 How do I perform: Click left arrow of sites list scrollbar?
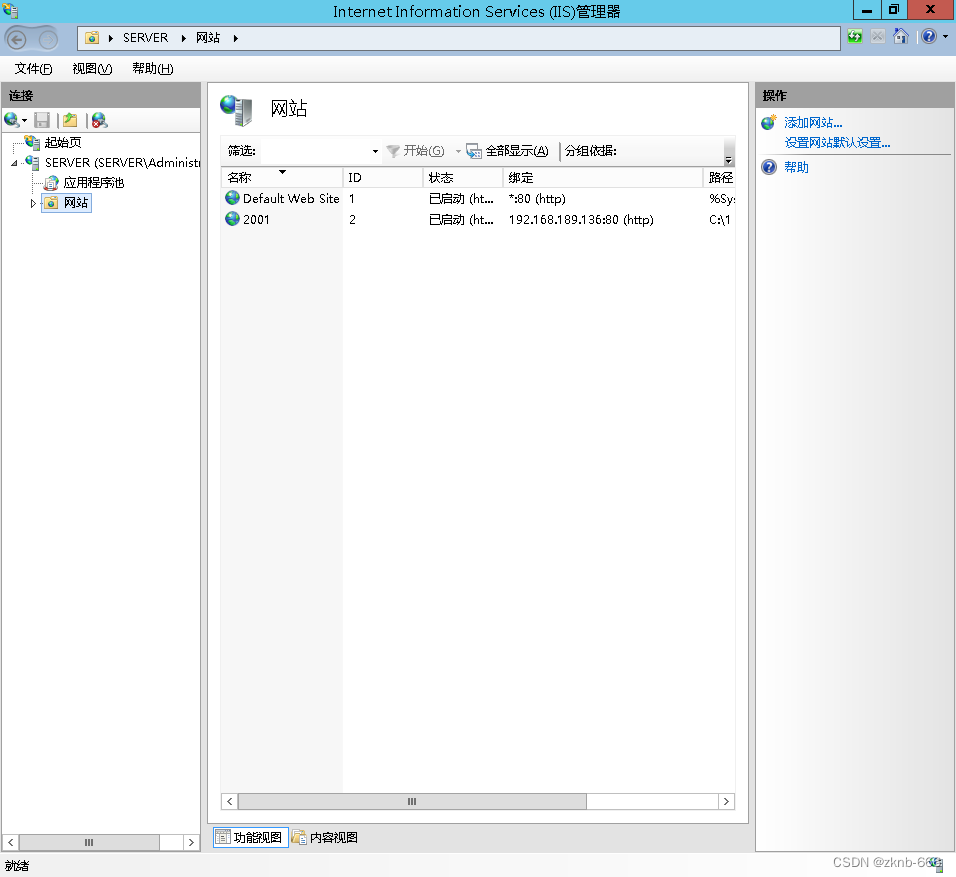pos(229,801)
